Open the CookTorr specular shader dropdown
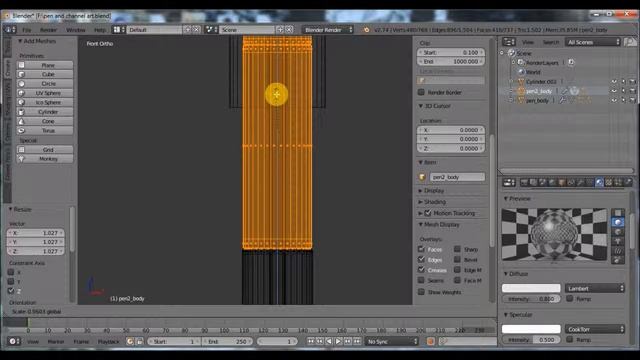Viewport: 640px width, 360px height. coord(595,329)
